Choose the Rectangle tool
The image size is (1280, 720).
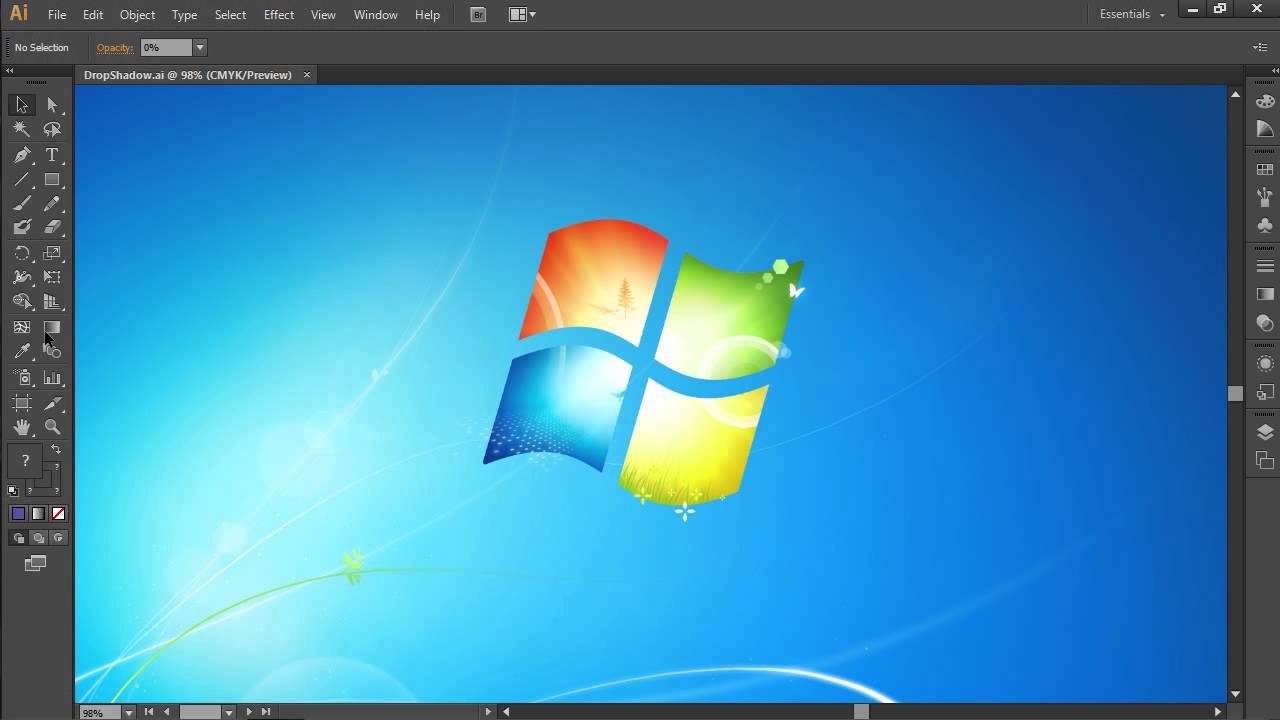click(x=52, y=180)
